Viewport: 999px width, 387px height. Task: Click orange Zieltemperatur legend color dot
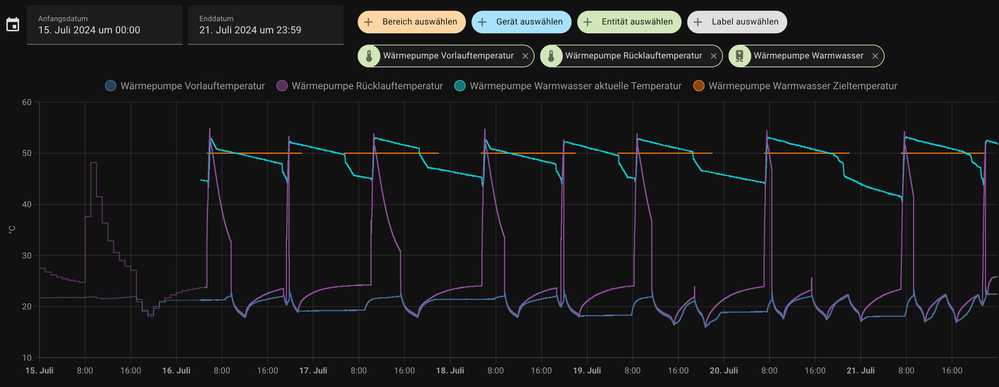(699, 85)
